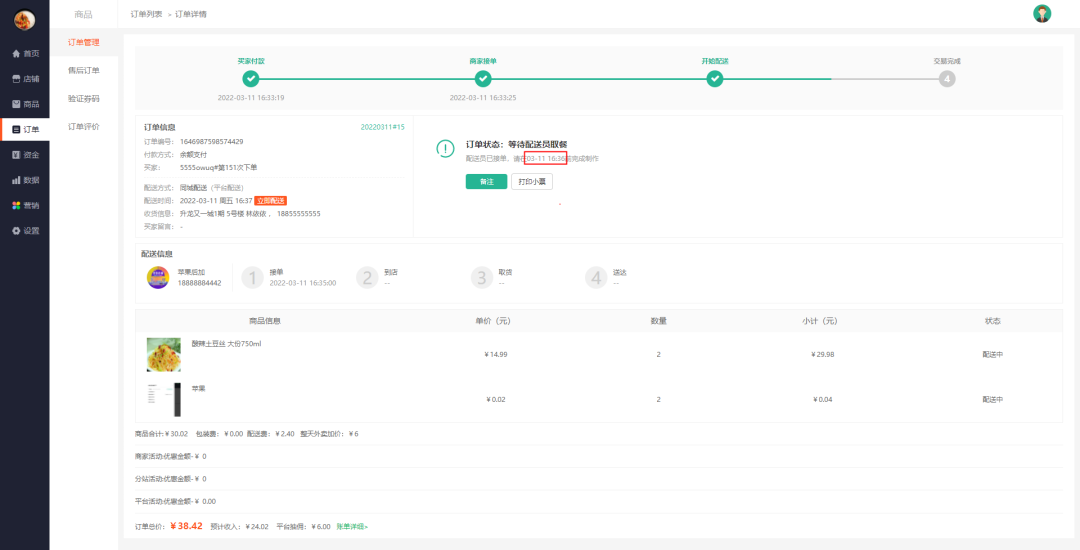Click delivery step 4 送达 circle
Screen dimensions: 1080x550
[596, 277]
